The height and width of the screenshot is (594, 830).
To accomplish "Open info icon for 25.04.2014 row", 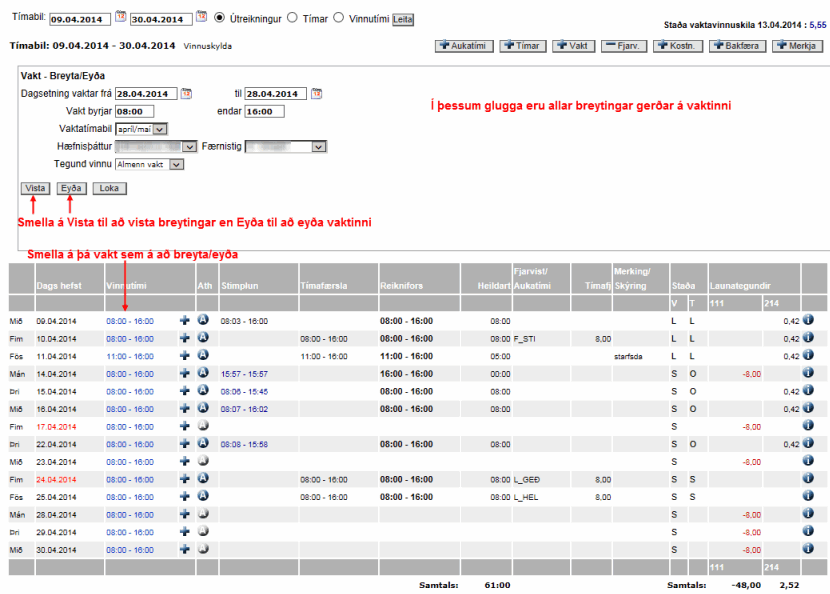I will [808, 496].
